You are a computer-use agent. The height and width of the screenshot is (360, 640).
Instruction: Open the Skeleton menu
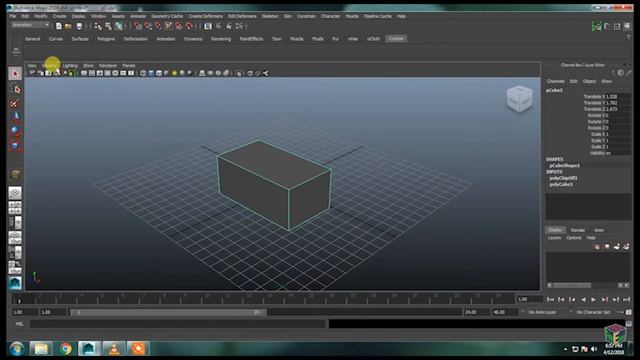pos(270,16)
